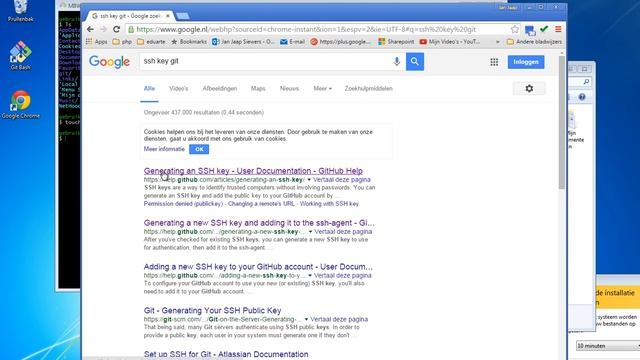Click the Google logo
Screen dimensions: 640x360
[109, 62]
